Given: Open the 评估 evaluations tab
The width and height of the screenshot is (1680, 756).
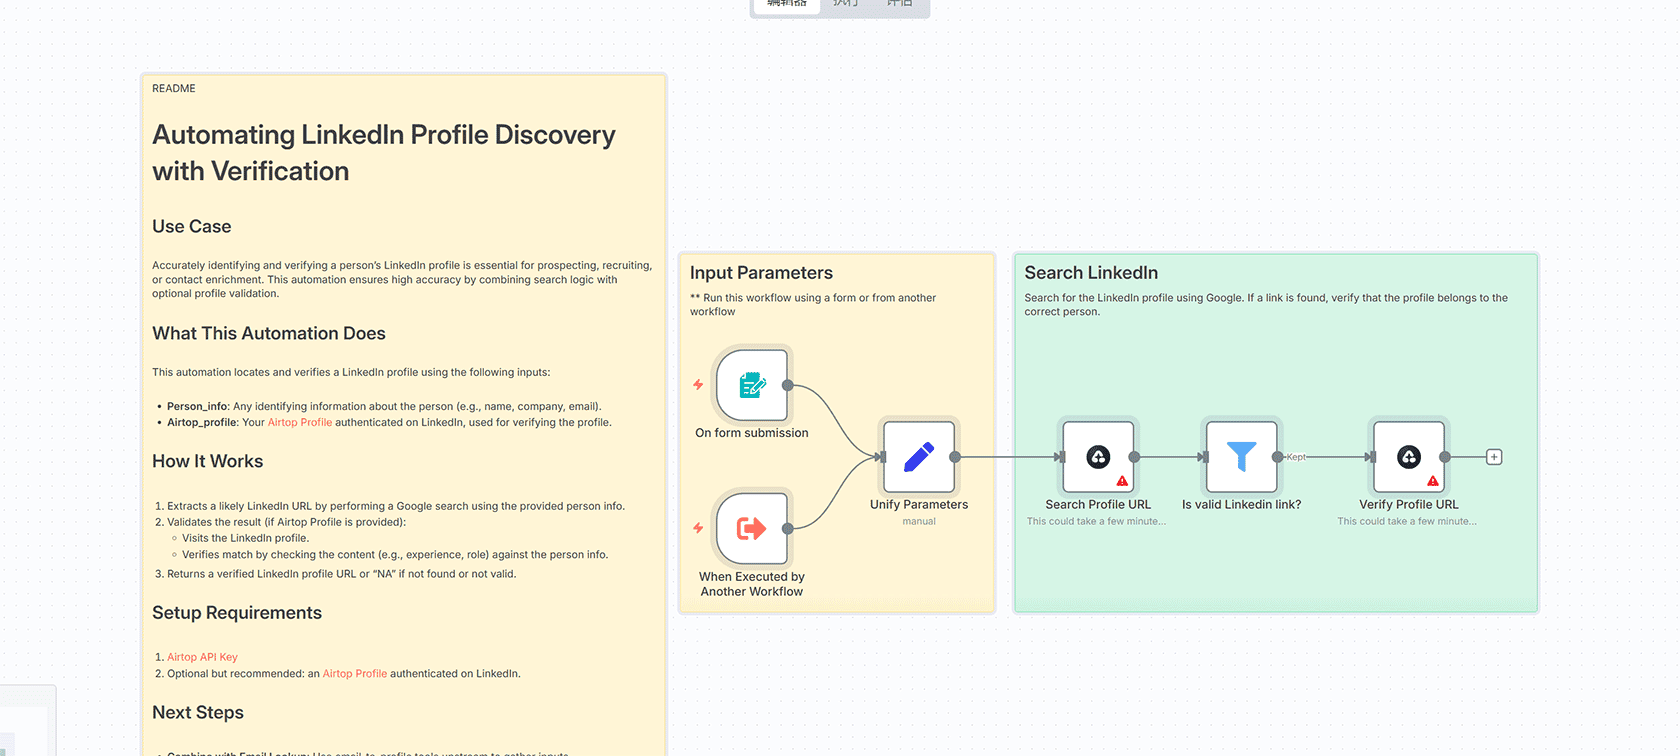Looking at the screenshot, I should 899,4.
